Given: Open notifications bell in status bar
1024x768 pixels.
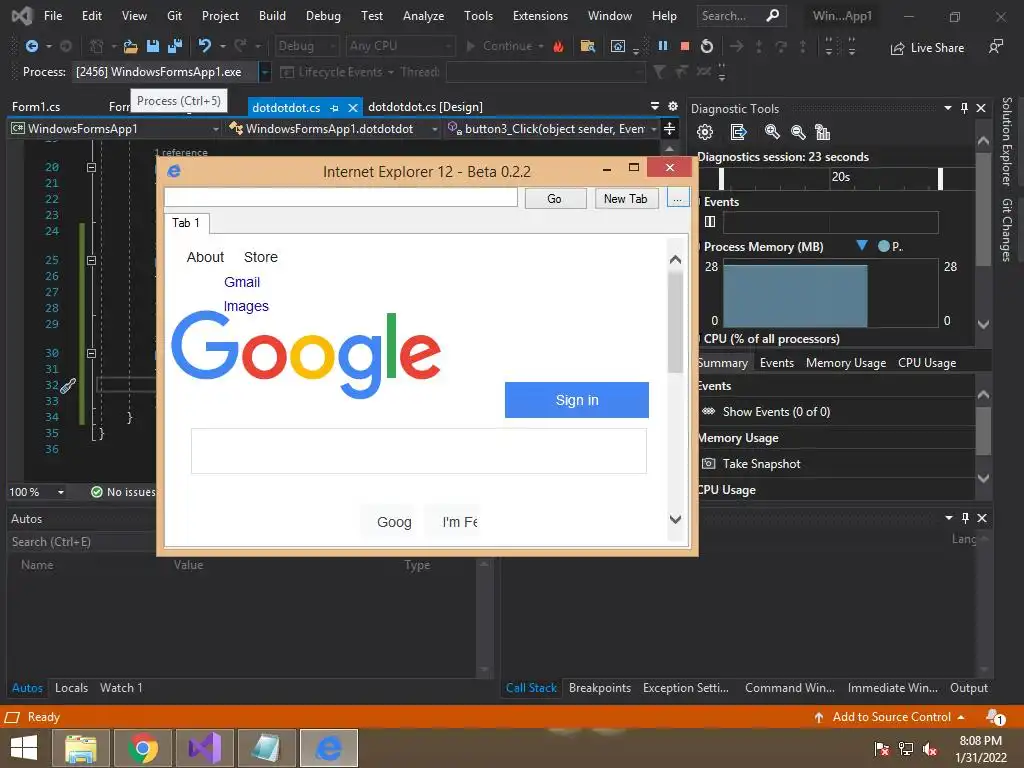Looking at the screenshot, I should point(995,717).
